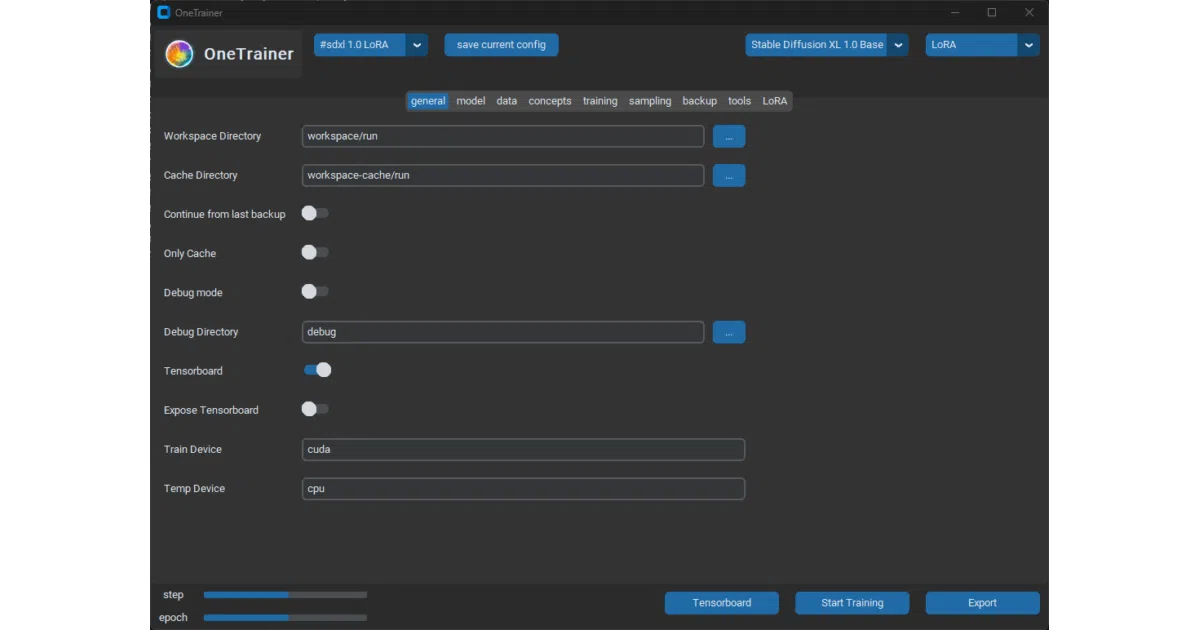Focus the Cache Directory text field

(x=503, y=175)
